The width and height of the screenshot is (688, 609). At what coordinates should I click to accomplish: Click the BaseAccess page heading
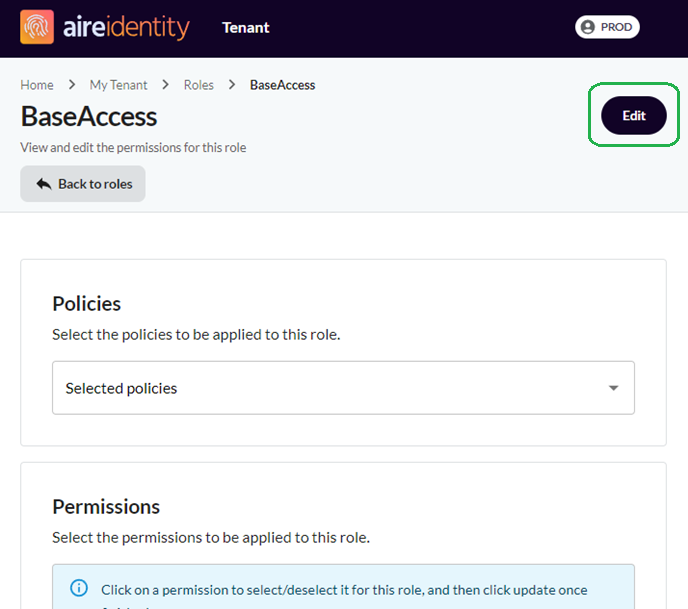coord(89,117)
